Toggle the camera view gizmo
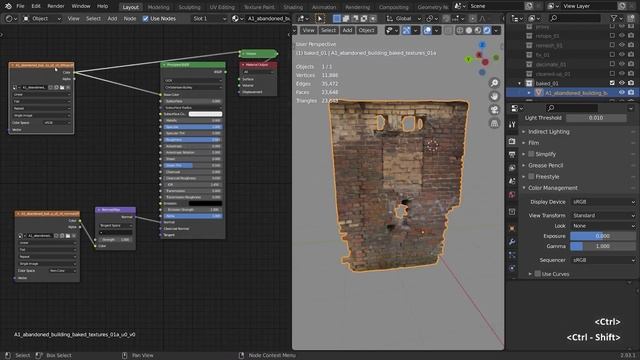Image resolution: width=640 pixels, height=360 pixels. click(x=494, y=110)
